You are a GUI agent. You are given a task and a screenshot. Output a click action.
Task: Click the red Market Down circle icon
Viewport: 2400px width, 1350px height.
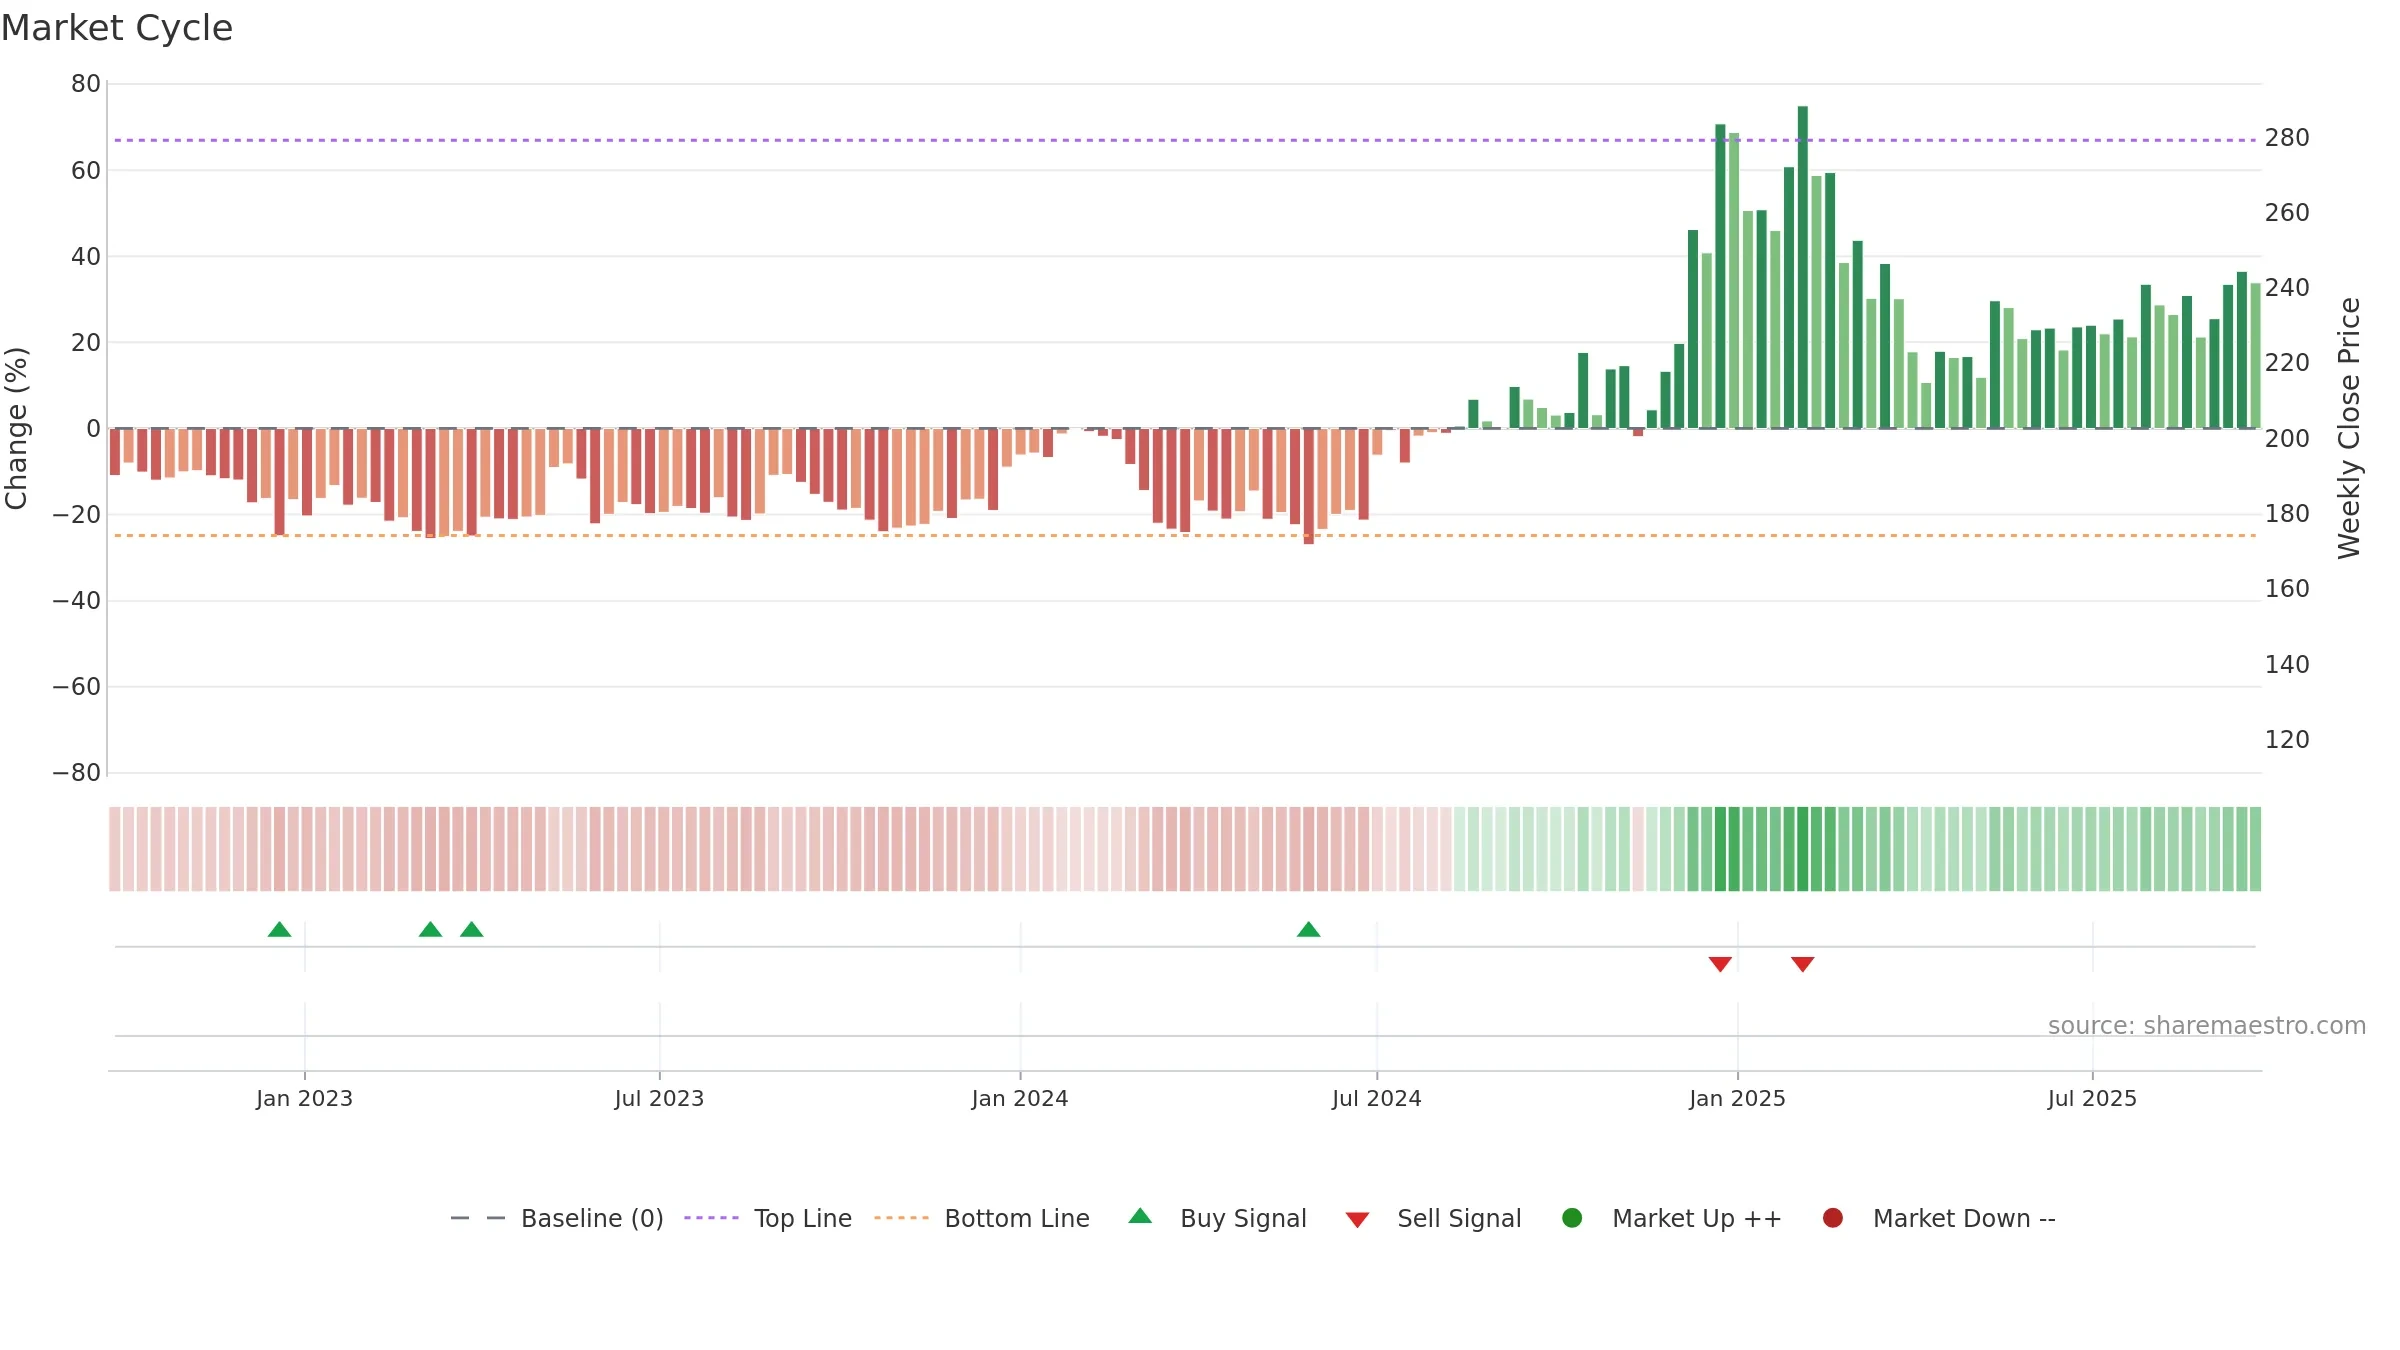coord(1833,1218)
